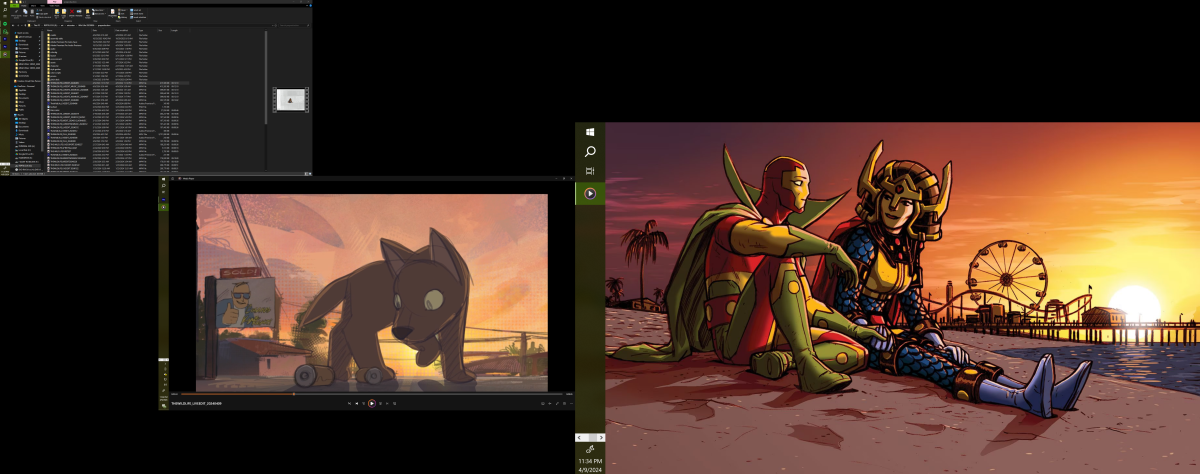Sort by the Size column header
Image resolution: width=1200 pixels, height=474 pixels.
click(160, 30)
